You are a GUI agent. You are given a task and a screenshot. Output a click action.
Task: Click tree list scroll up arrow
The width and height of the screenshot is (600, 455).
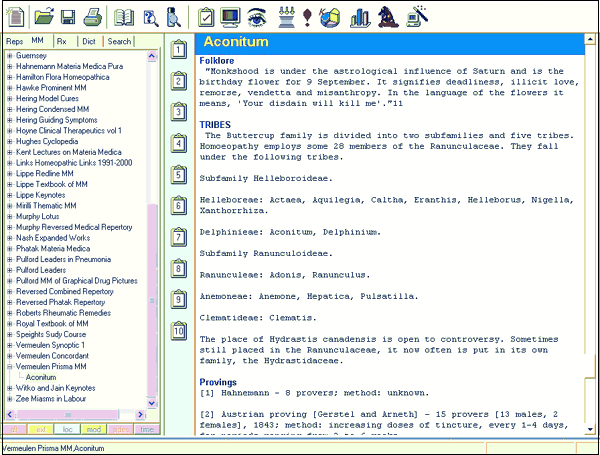[152, 56]
